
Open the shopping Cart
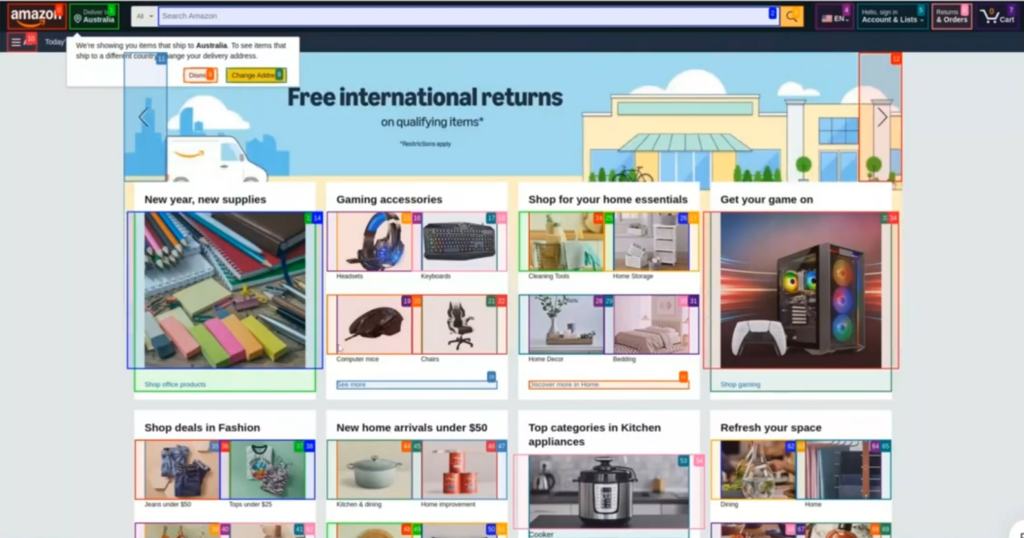pos(998,17)
